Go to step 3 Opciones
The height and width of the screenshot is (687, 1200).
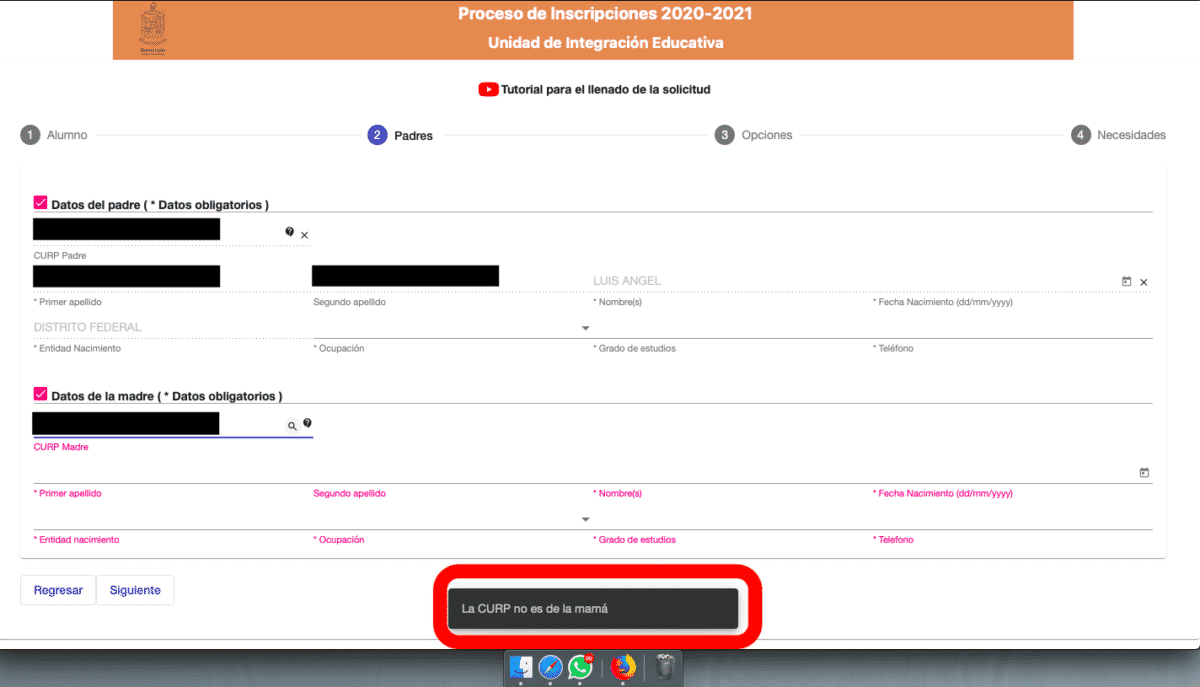pyautogui.click(x=754, y=135)
